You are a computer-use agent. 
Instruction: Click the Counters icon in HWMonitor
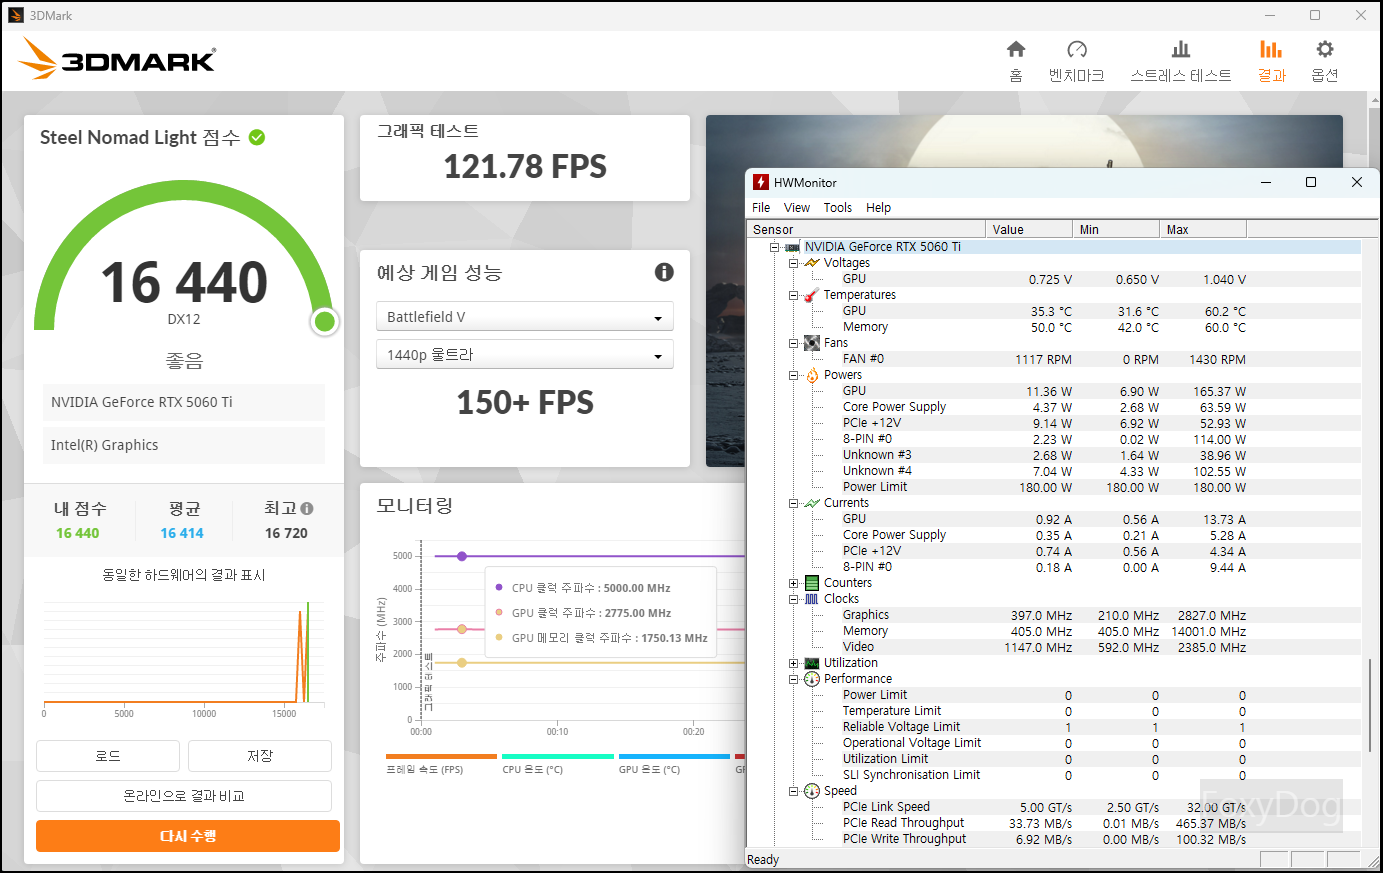(812, 583)
